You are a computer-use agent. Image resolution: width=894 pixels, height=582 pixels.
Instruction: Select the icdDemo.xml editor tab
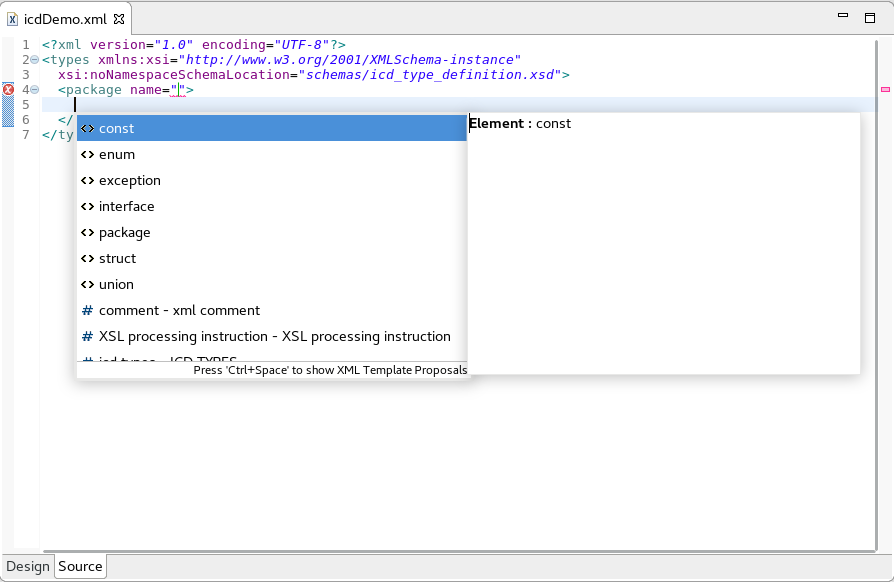tap(67, 18)
